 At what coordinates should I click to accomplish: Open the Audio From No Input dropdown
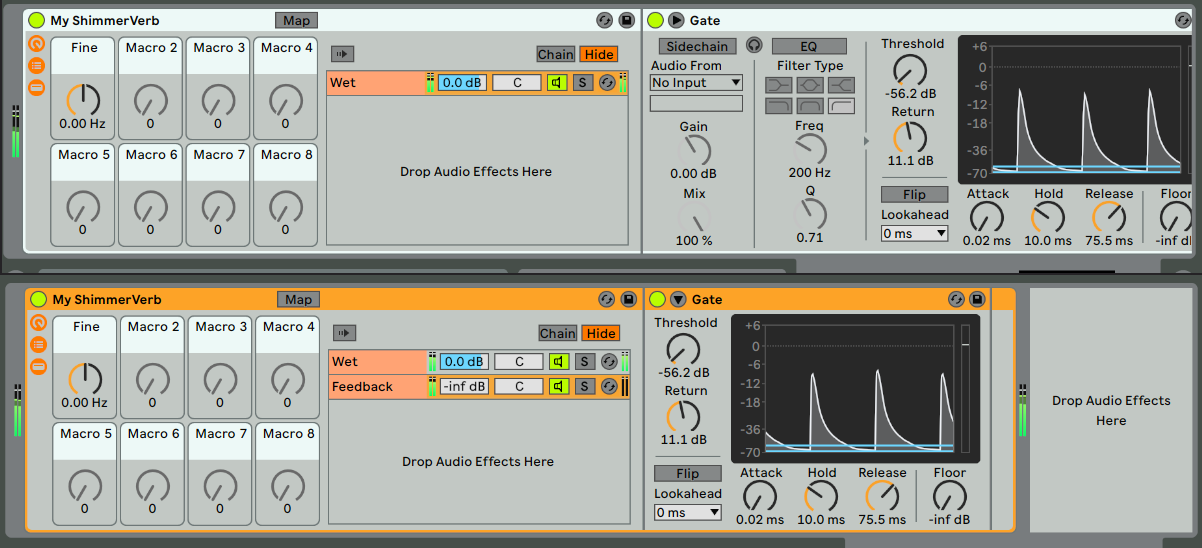tap(696, 83)
